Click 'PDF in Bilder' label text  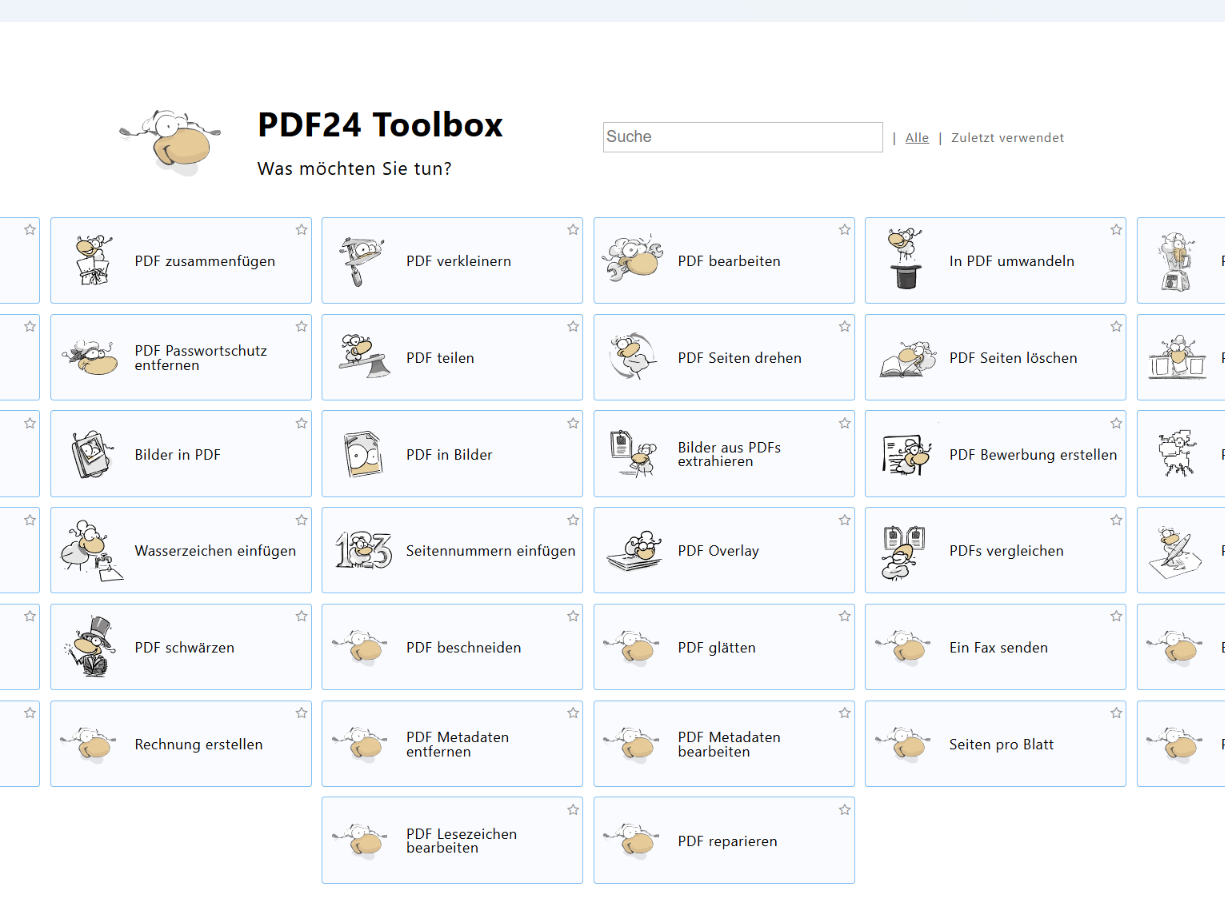coord(449,455)
